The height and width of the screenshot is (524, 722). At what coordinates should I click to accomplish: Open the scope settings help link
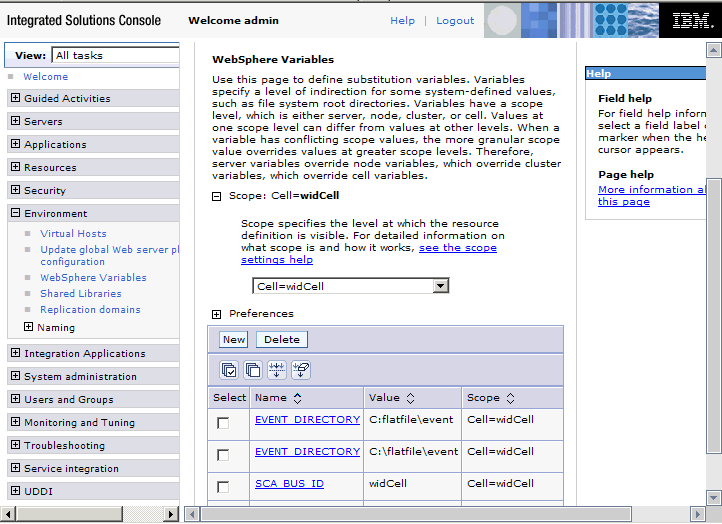pos(368,254)
